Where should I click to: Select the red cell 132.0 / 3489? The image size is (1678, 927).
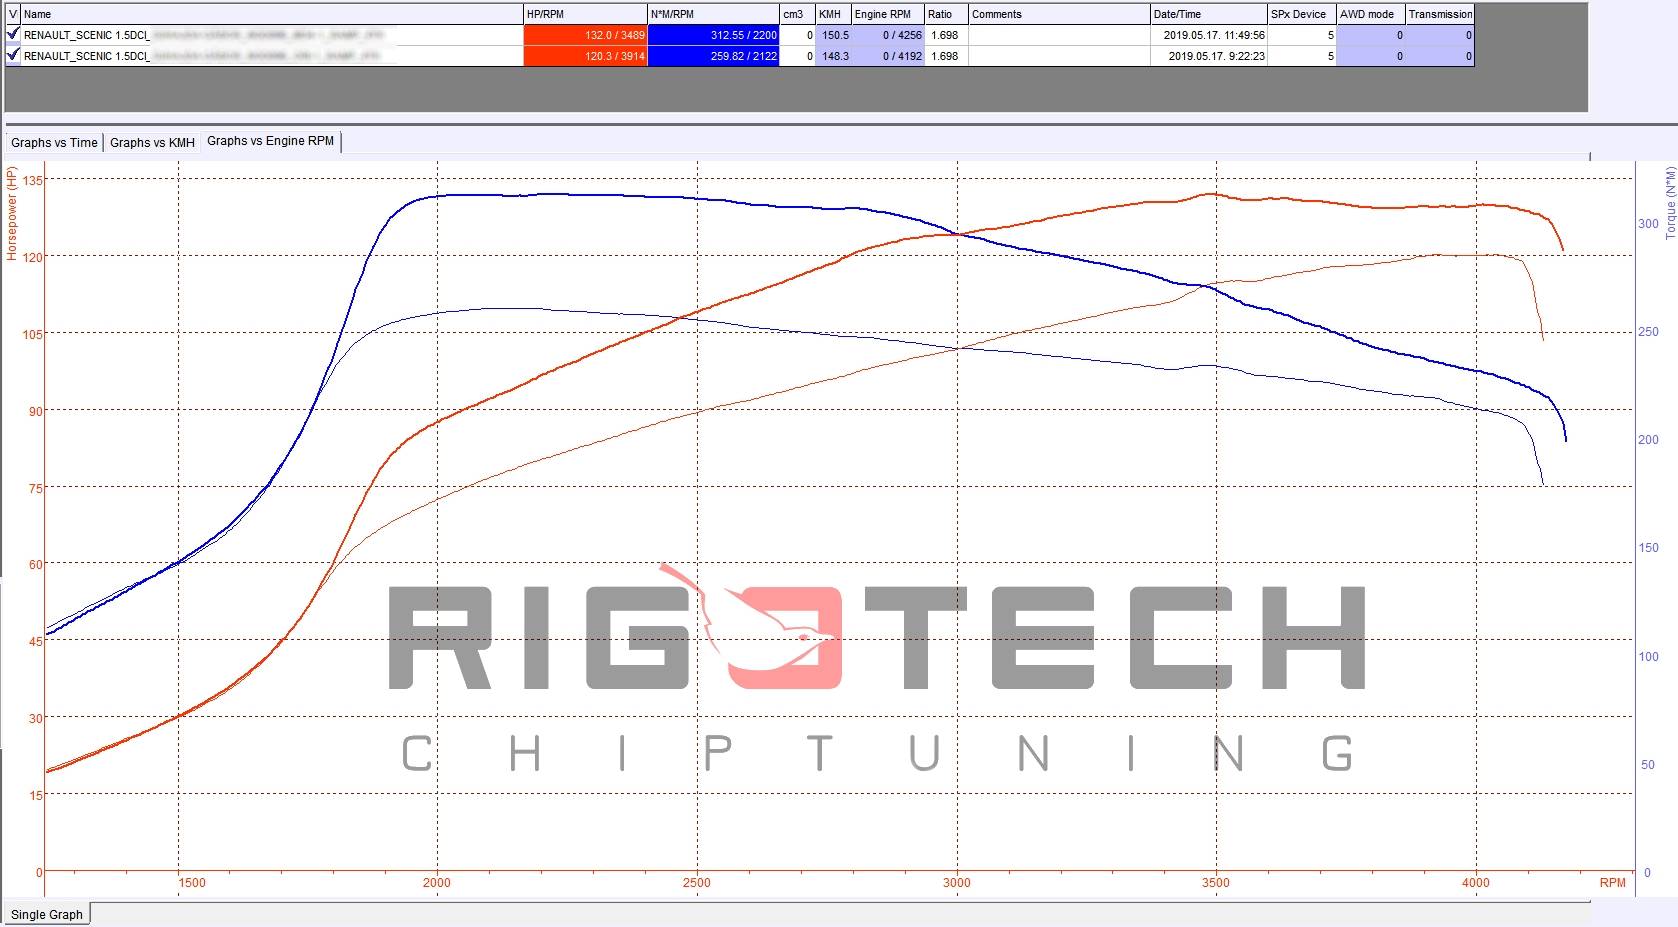pos(585,35)
